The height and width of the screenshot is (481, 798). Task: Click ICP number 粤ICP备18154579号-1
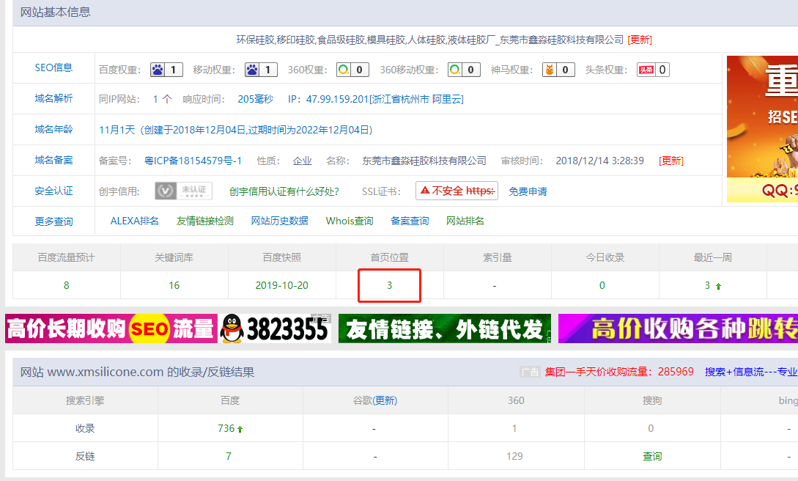[193, 161]
